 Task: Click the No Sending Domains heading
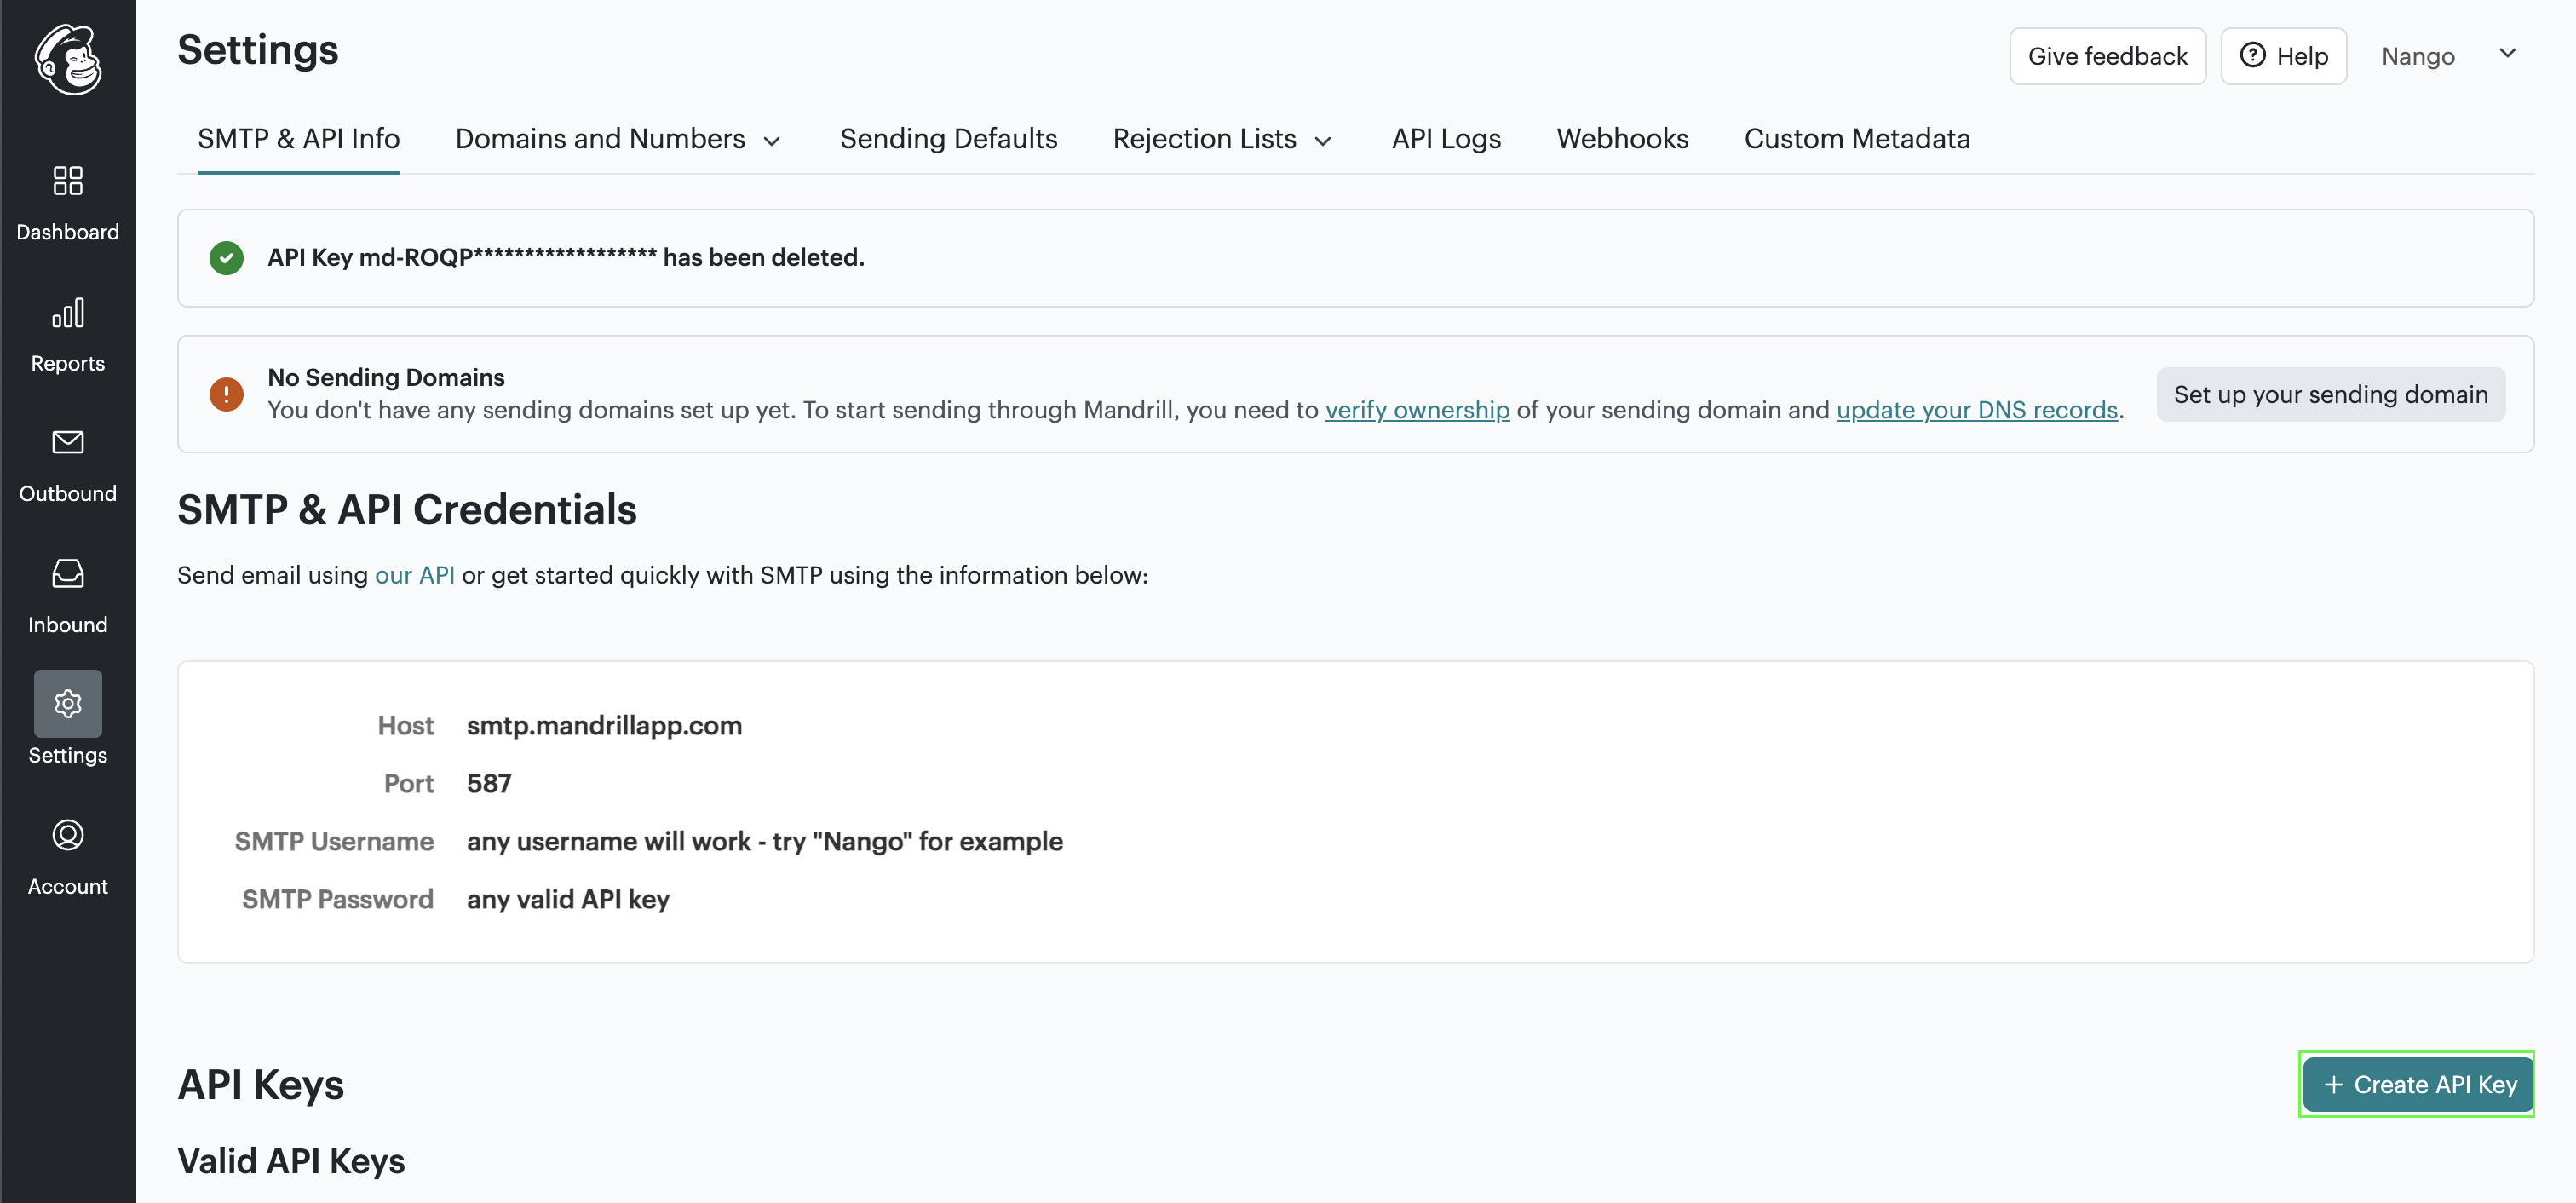(386, 377)
